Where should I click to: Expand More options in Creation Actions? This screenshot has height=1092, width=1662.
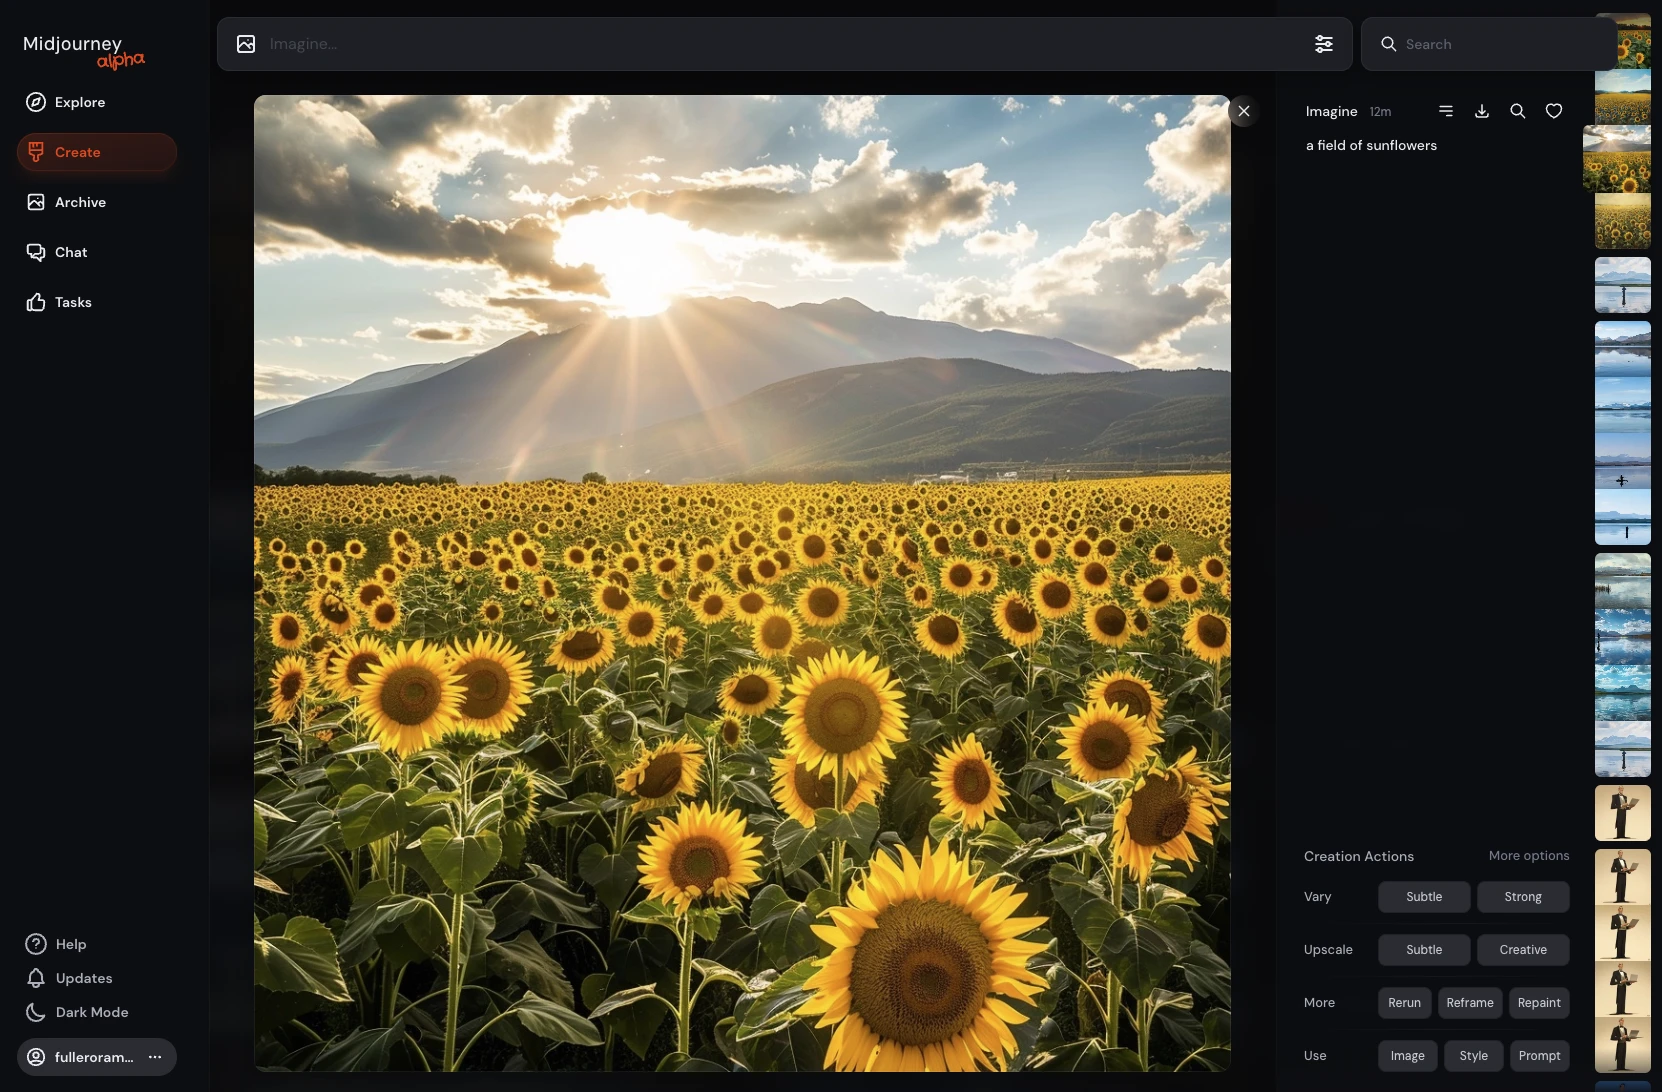(1528, 856)
